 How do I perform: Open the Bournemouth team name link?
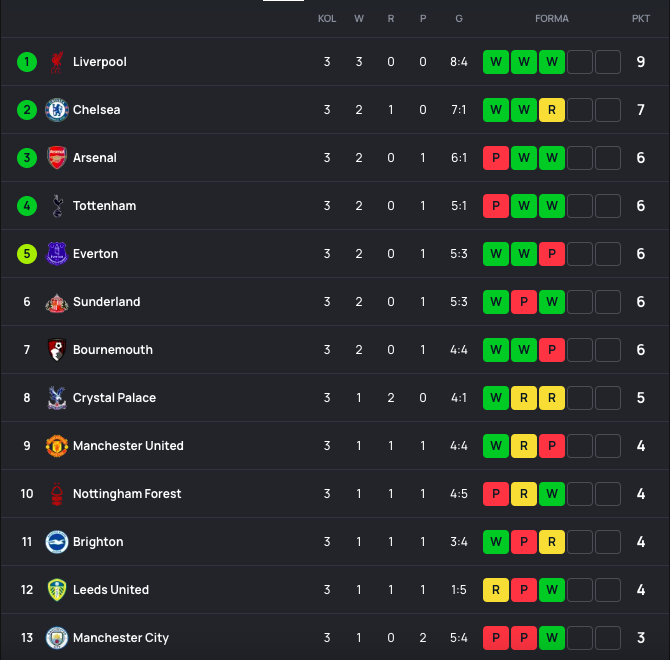pyautogui.click(x=113, y=350)
